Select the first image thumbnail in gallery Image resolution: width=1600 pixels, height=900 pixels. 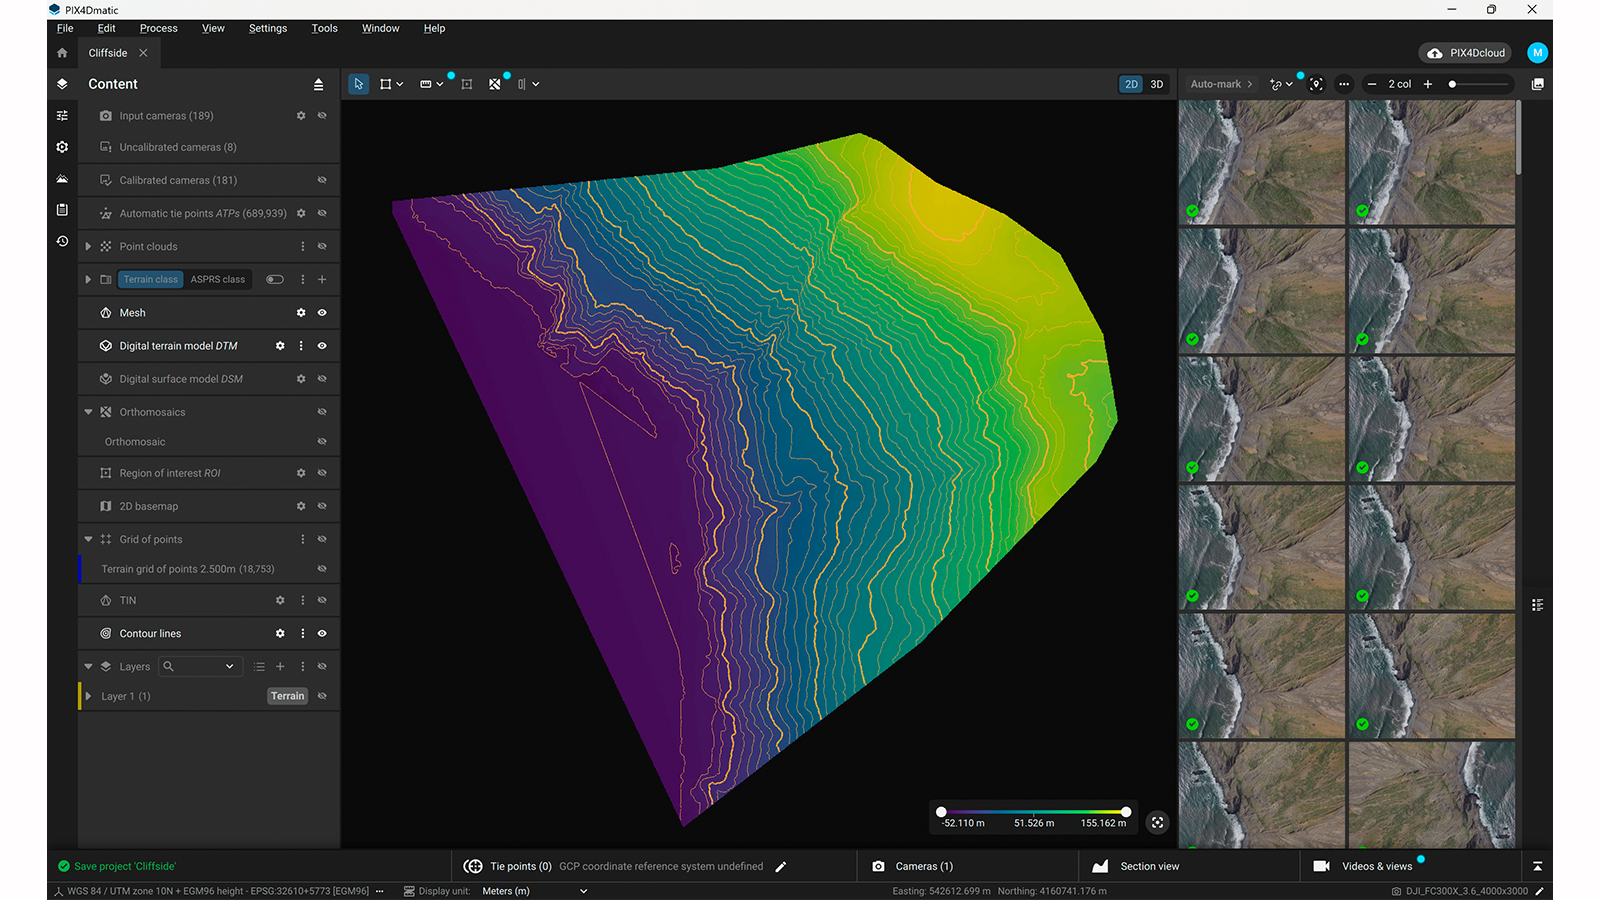click(x=1262, y=162)
